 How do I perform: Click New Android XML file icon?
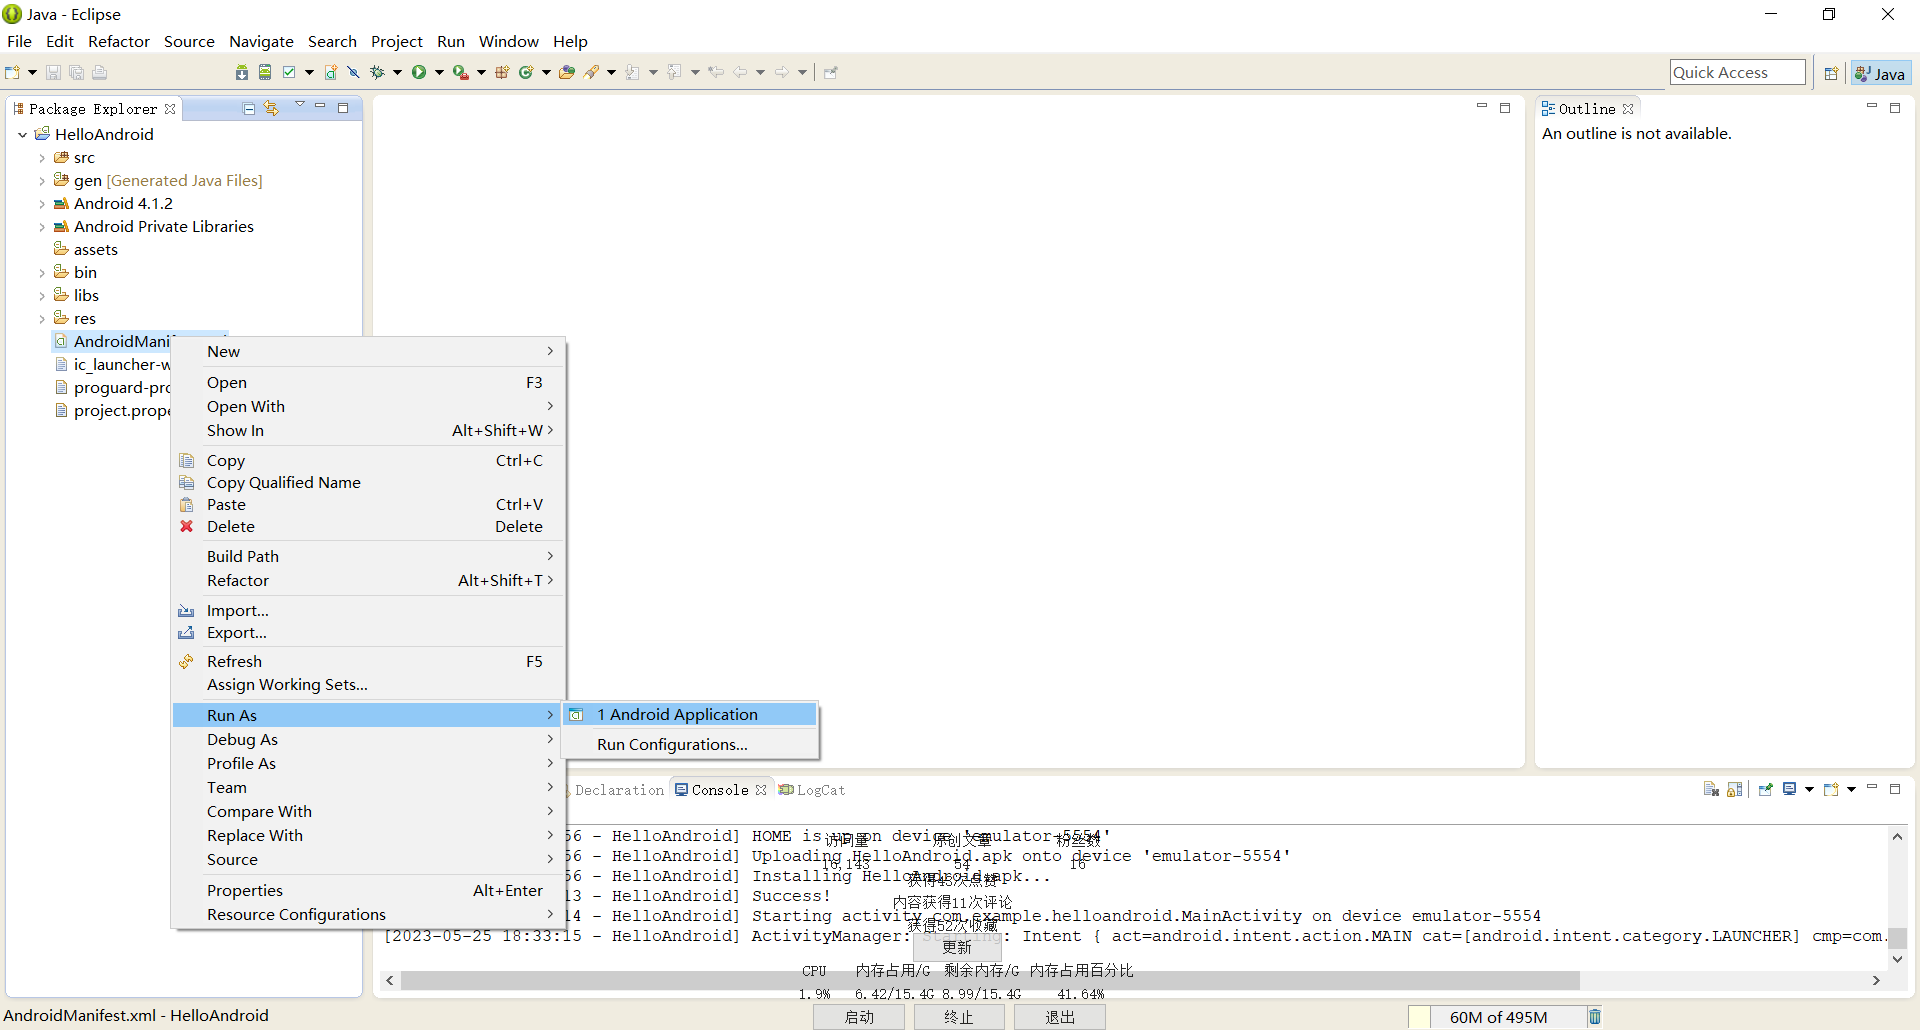click(331, 72)
